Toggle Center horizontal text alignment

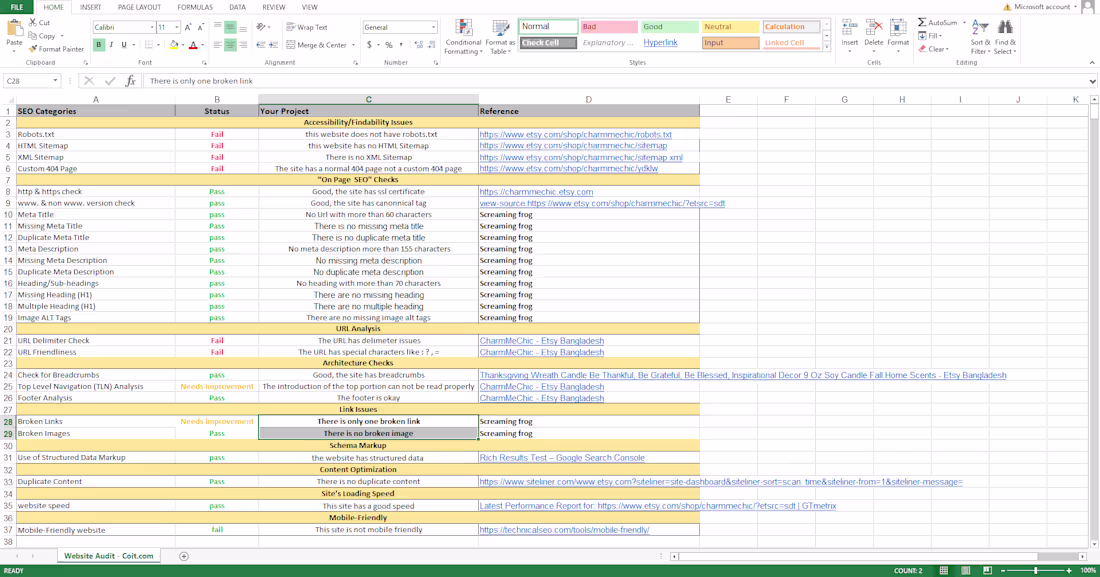tap(230, 45)
